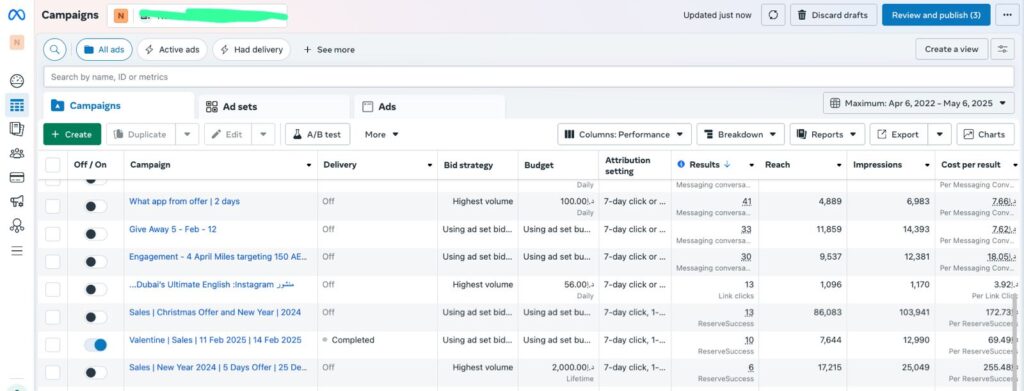This screenshot has height=391, width=1024.
Task: Open the view filter sliders icon
Action: 1002,49
